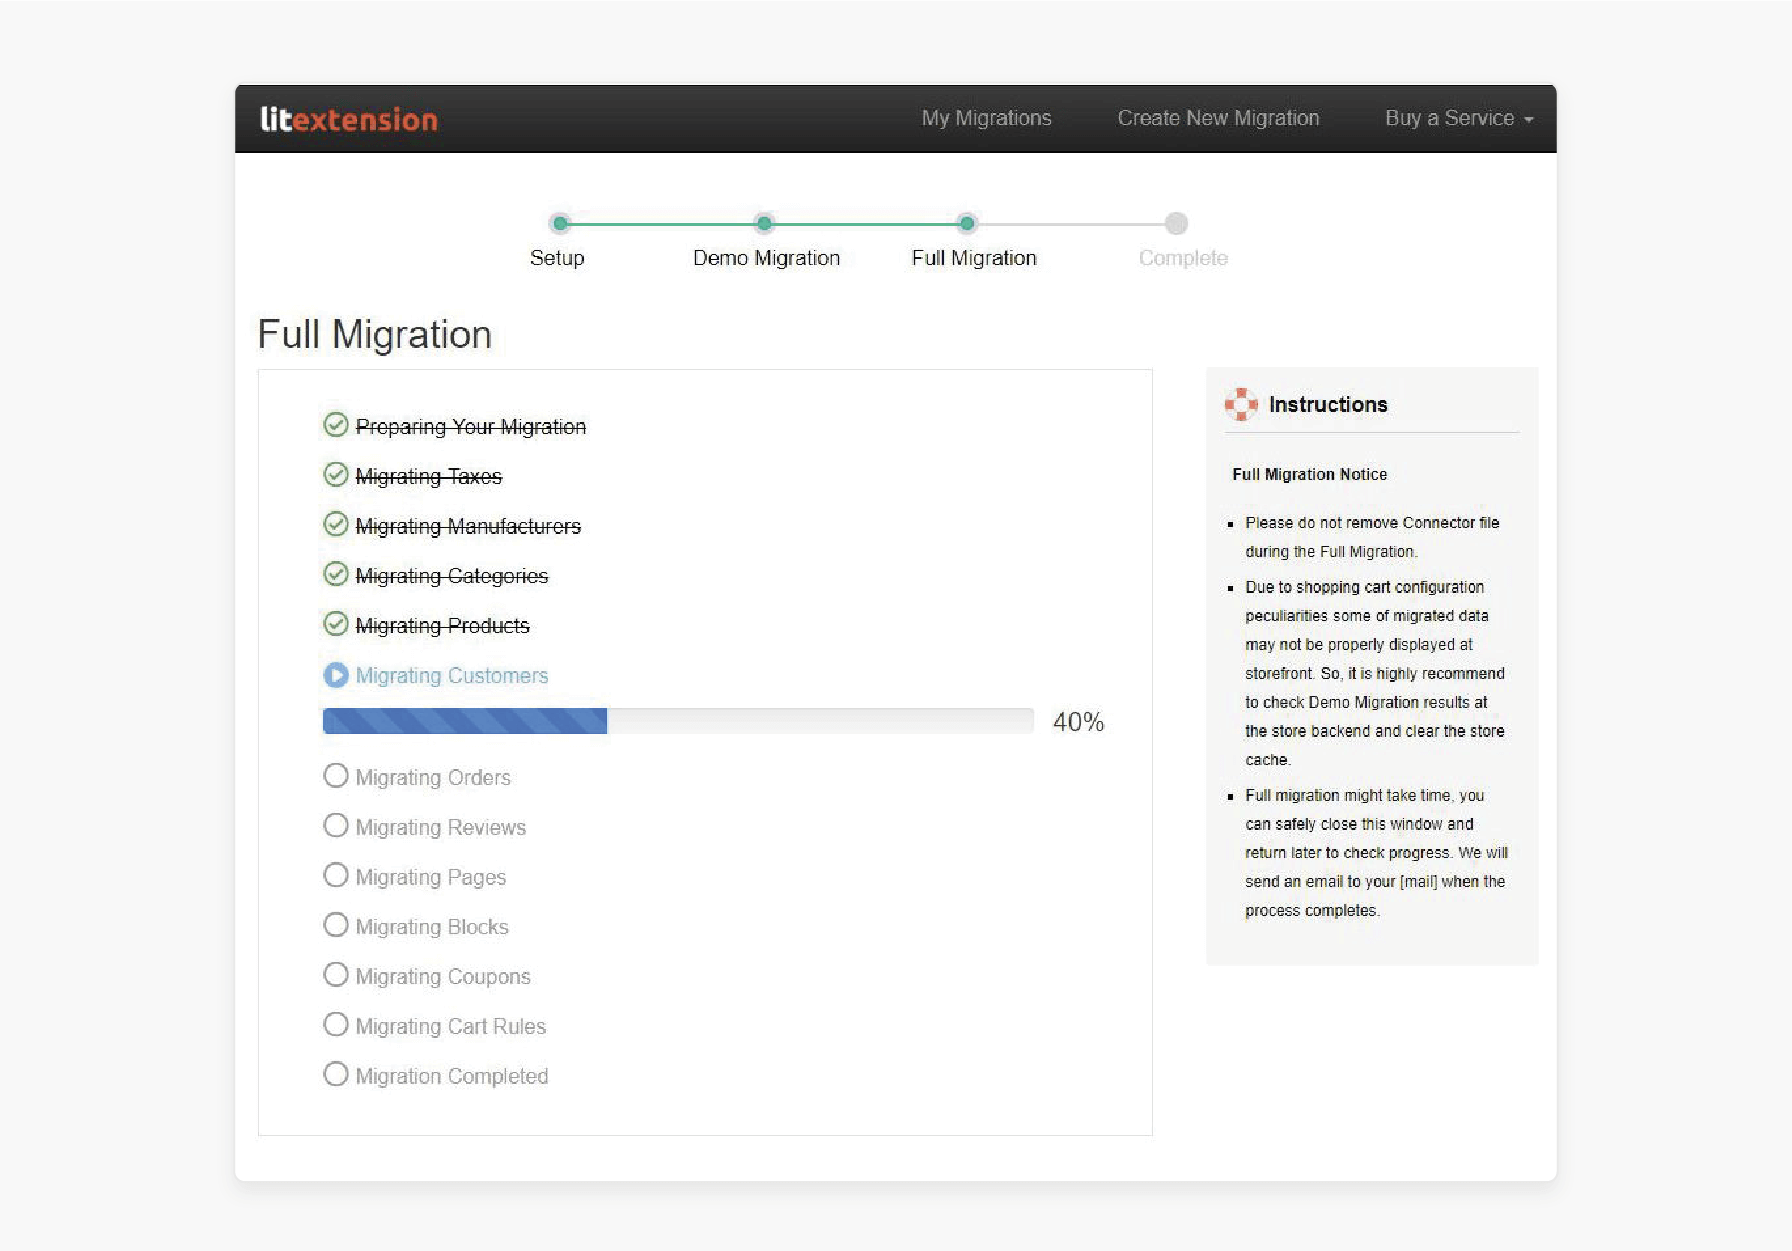
Task: Select the Demo Migration step label
Action: (766, 258)
